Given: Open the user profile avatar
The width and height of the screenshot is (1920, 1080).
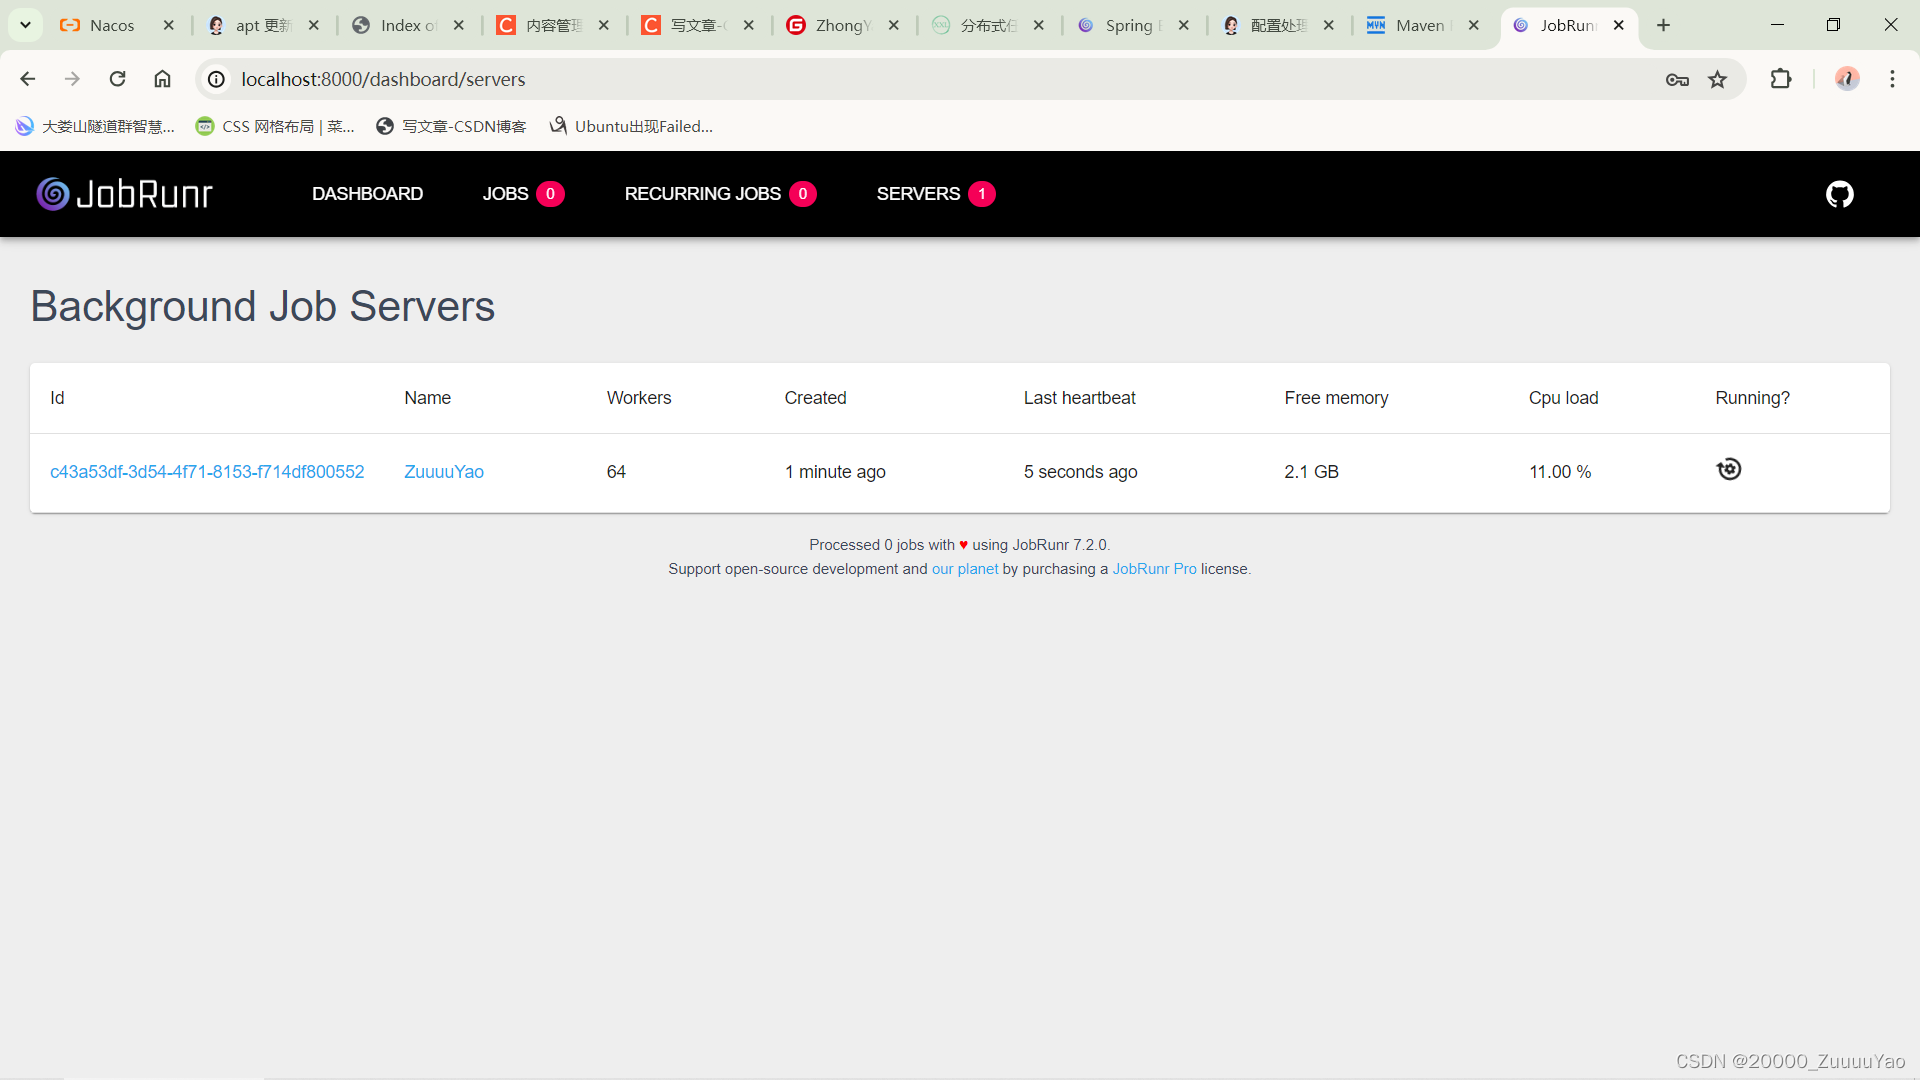Looking at the screenshot, I should [x=1846, y=79].
